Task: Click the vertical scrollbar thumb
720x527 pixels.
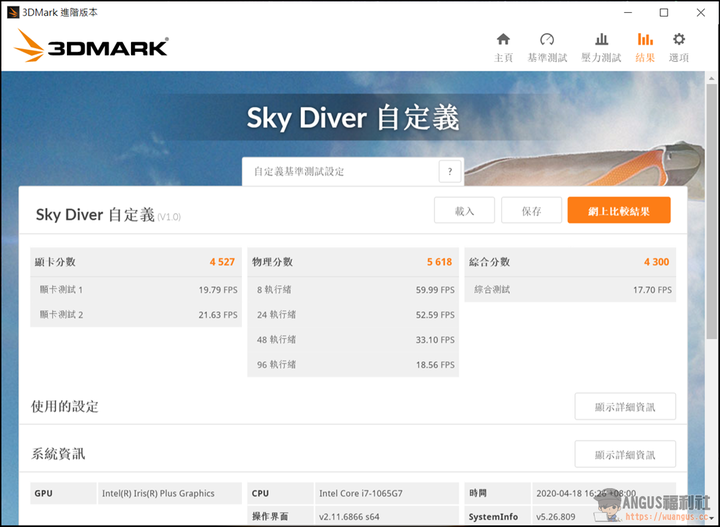Action: pos(712,211)
